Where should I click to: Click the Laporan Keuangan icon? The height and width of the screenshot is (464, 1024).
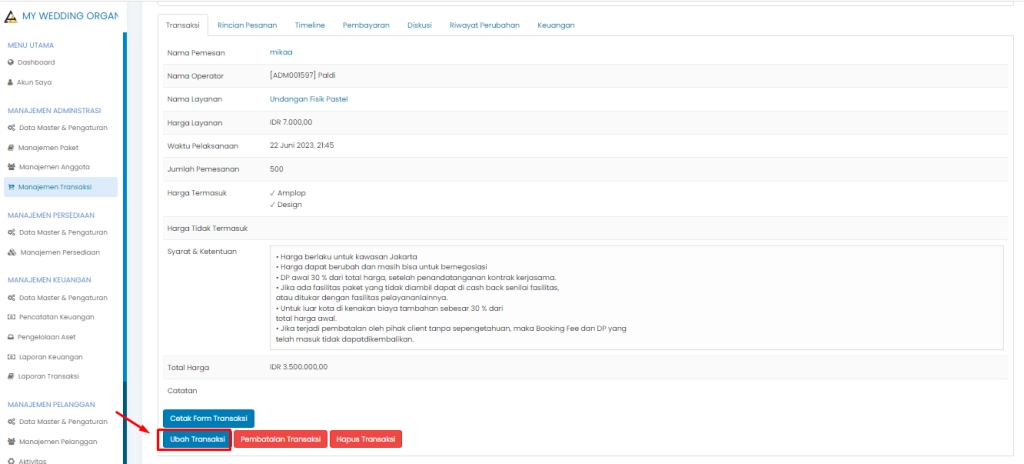coord(11,357)
